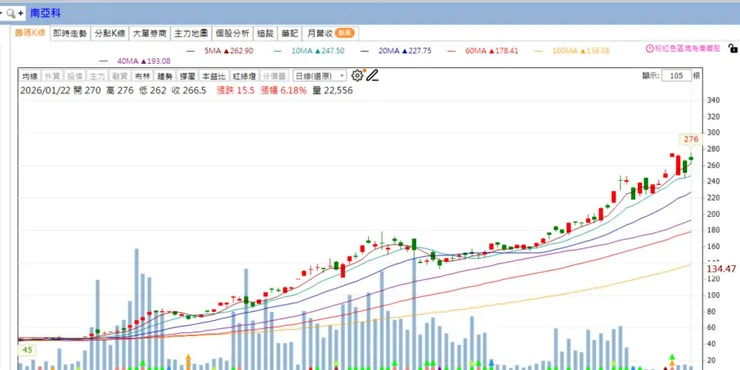Toggle the 主力 indicator button
740x370 pixels.
pos(97,76)
